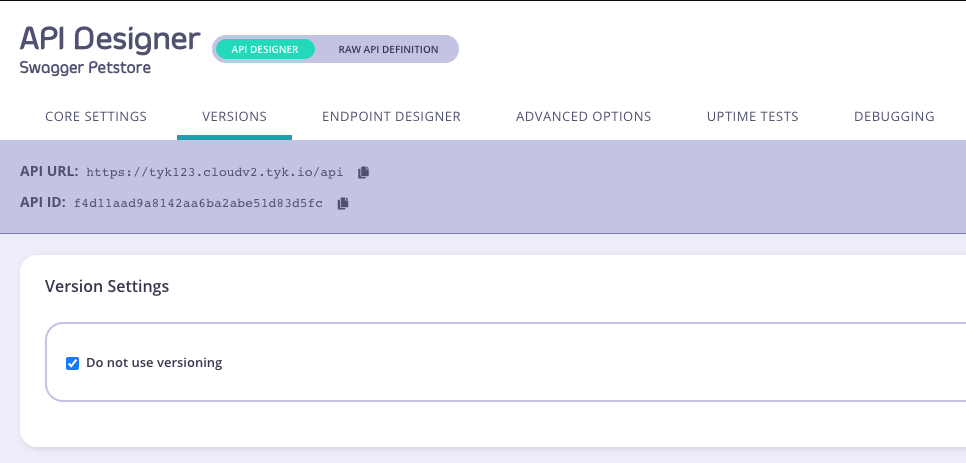This screenshot has height=463, width=966.
Task: Go to the Endpoint Designer tab
Action: click(391, 117)
